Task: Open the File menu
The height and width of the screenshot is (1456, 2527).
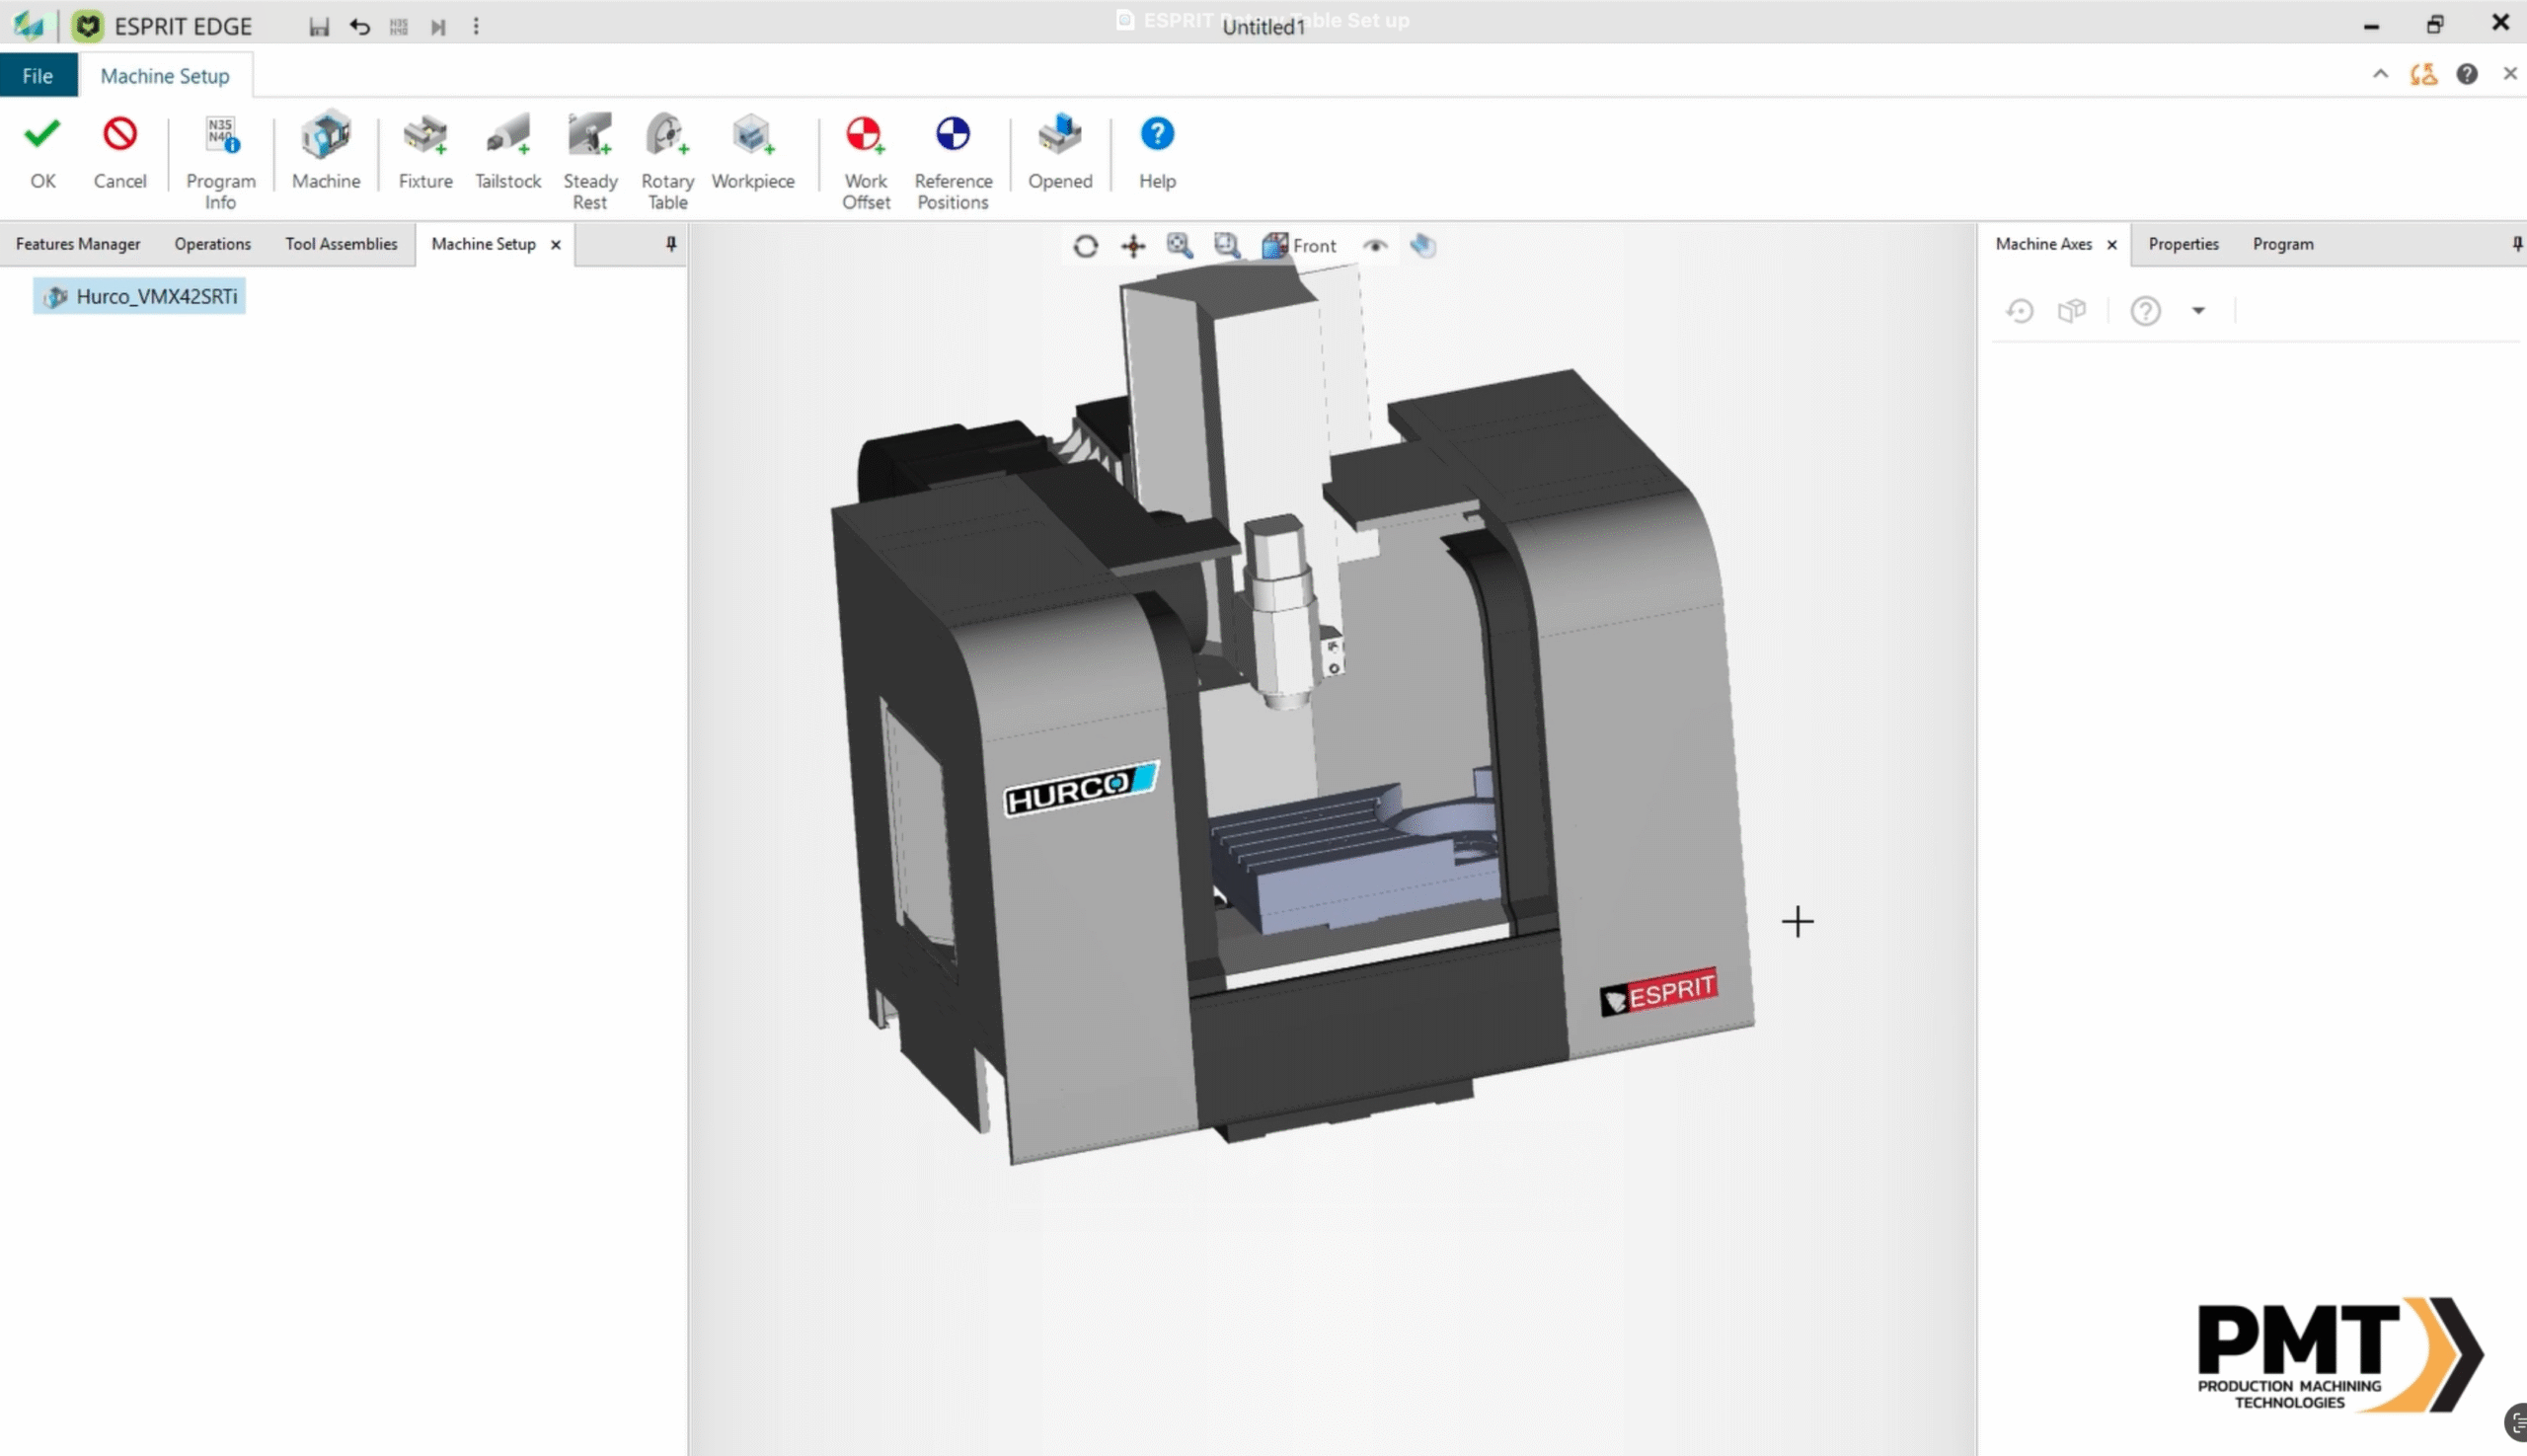Action: 38,76
